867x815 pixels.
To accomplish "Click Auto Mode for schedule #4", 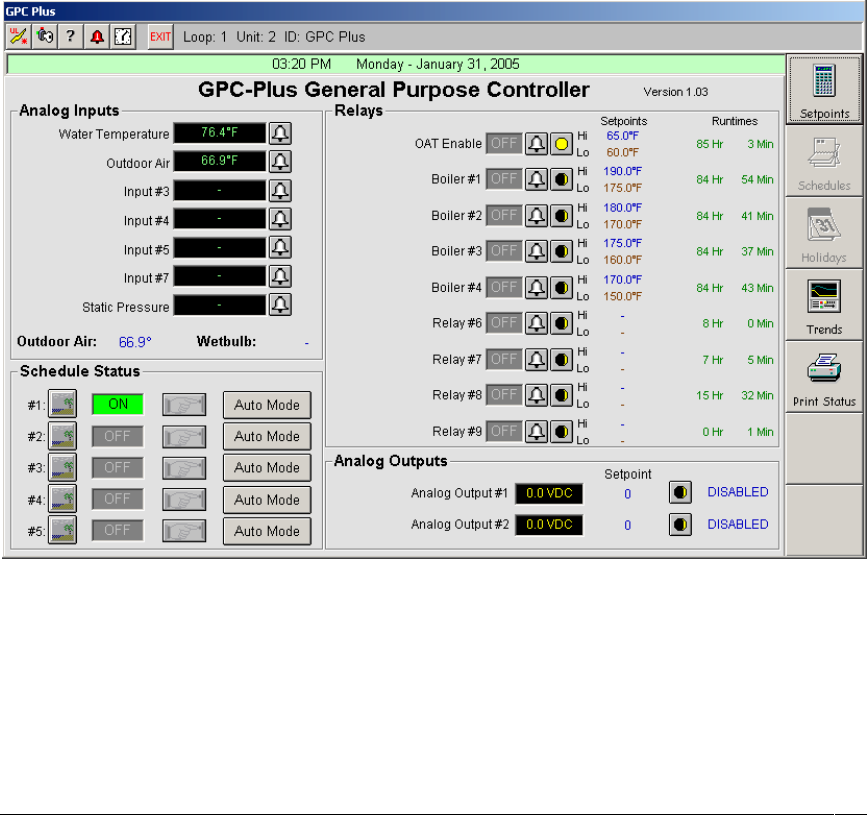I will pyautogui.click(x=267, y=500).
